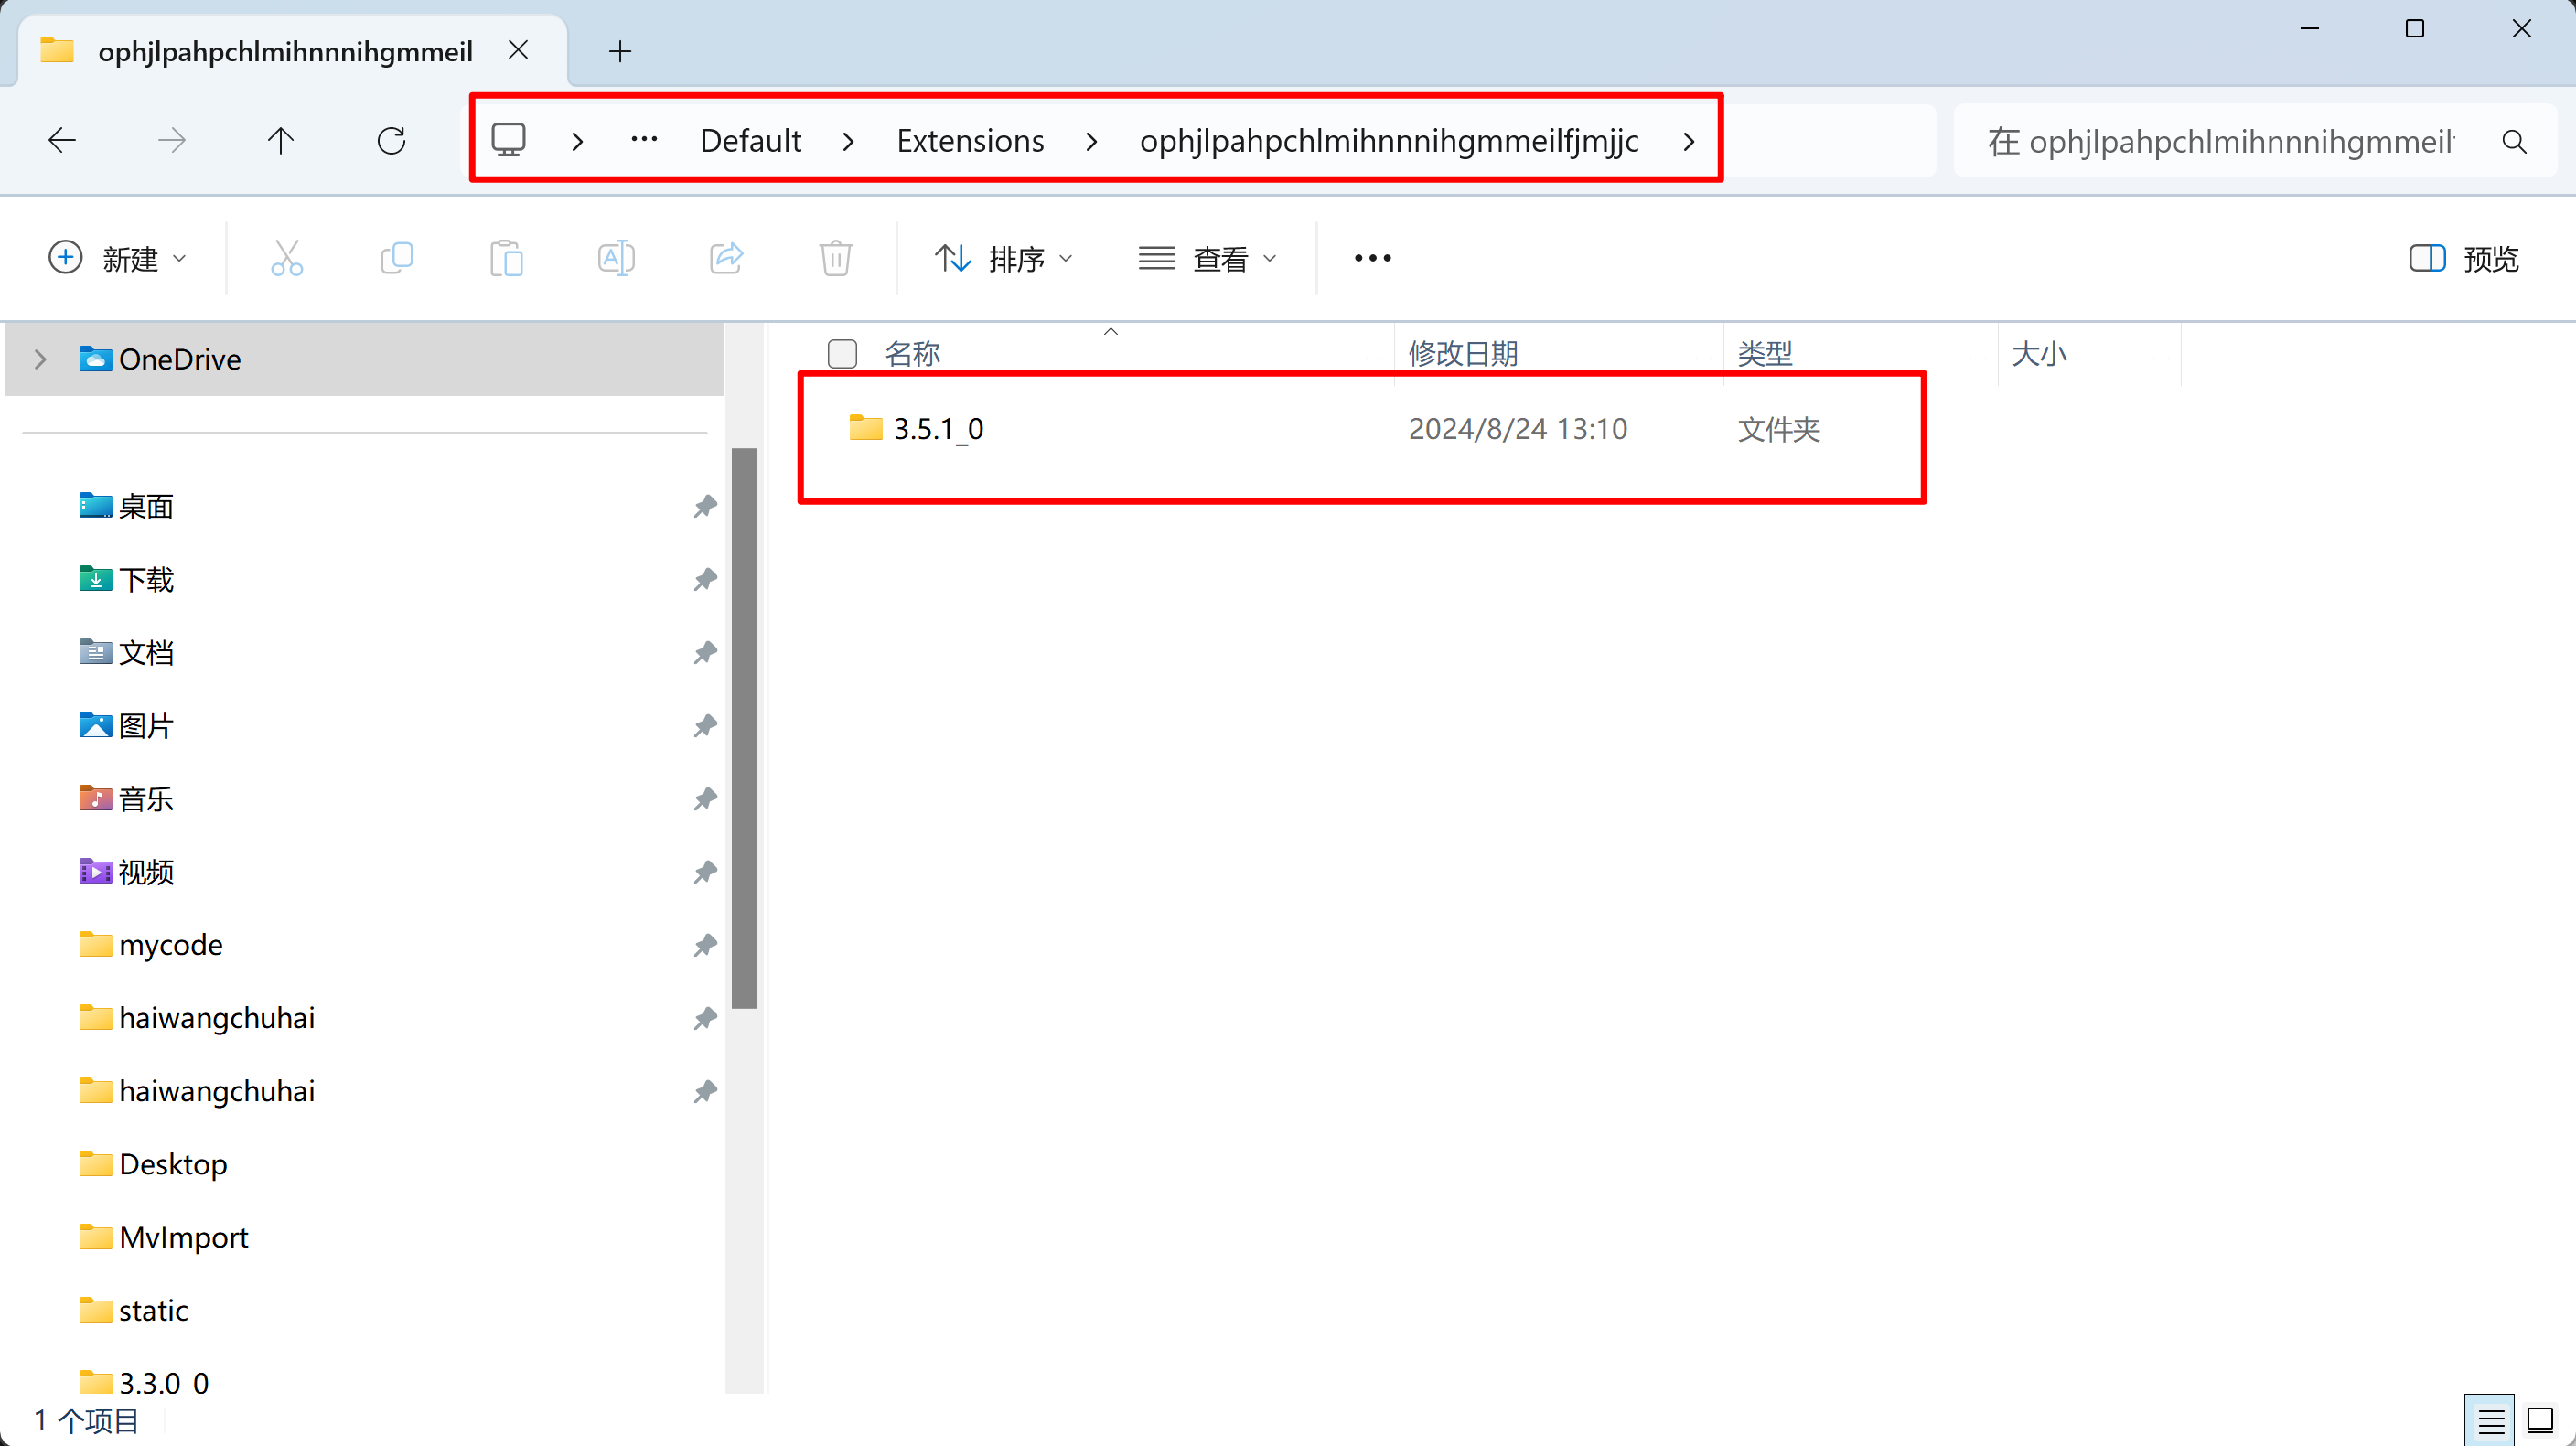Click the pin icon next to 视频
Screen dimensions: 2576x1446
[705, 872]
